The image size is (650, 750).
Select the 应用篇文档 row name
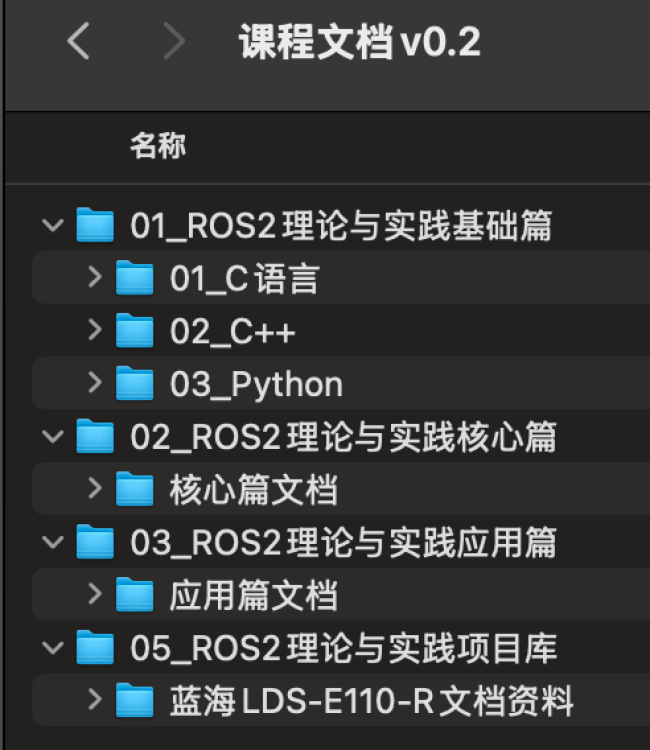coord(253,595)
